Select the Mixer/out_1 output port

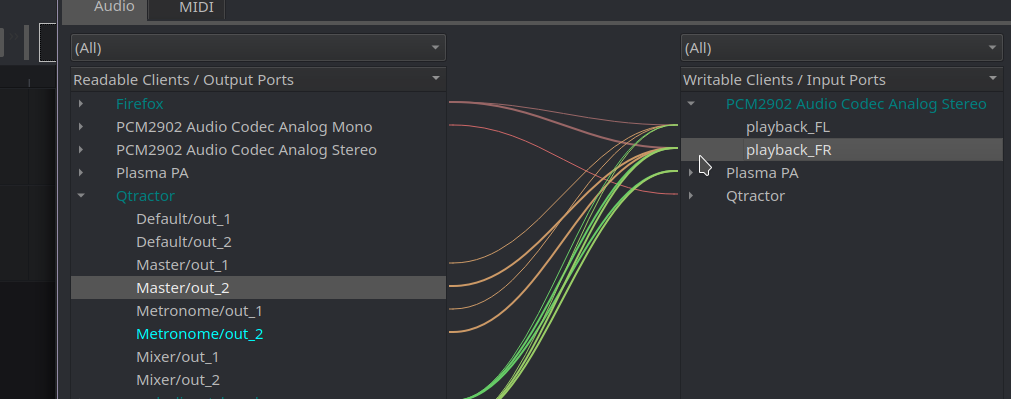(x=178, y=357)
